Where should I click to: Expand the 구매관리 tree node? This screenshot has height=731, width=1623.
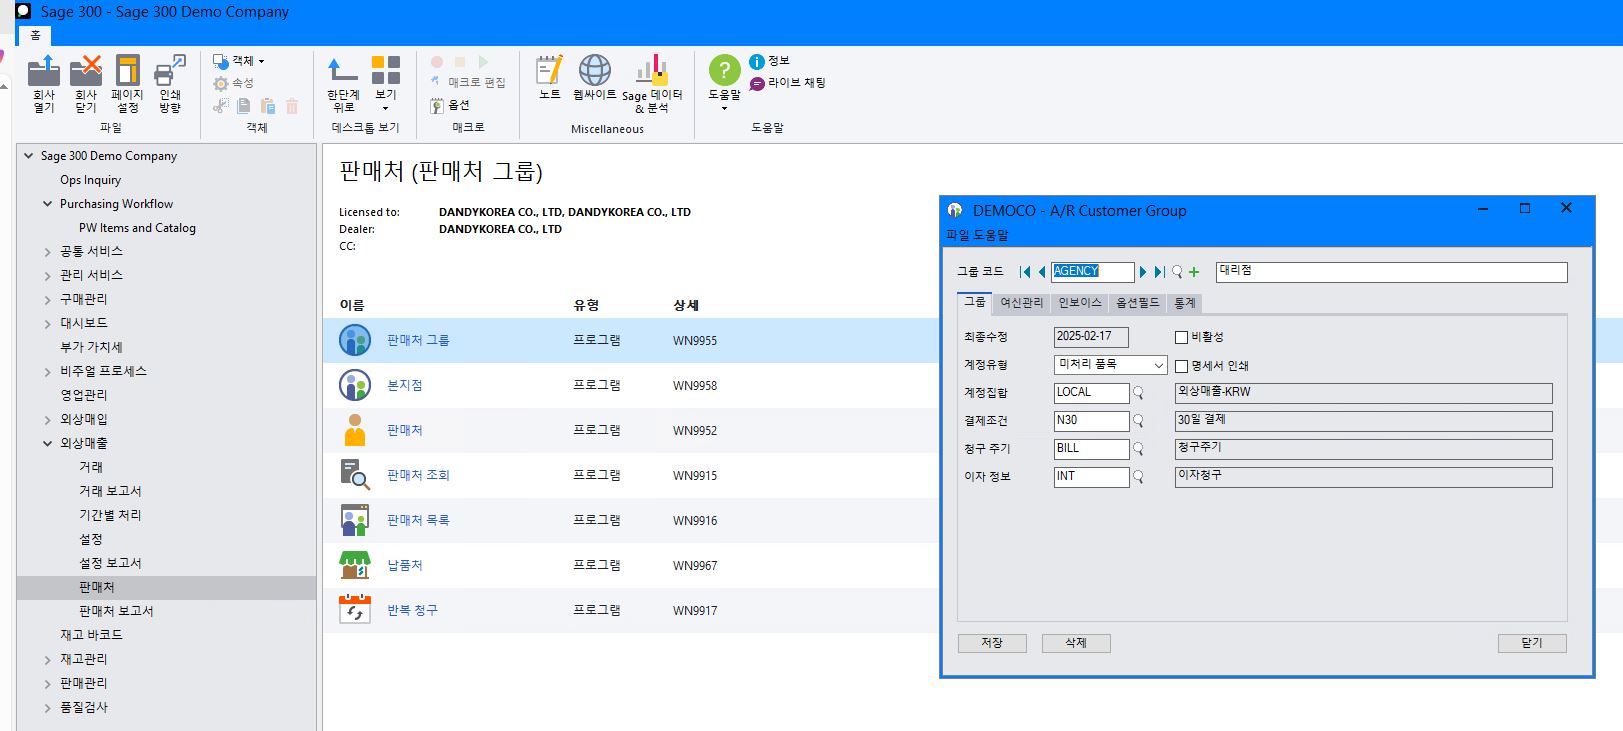click(x=47, y=300)
